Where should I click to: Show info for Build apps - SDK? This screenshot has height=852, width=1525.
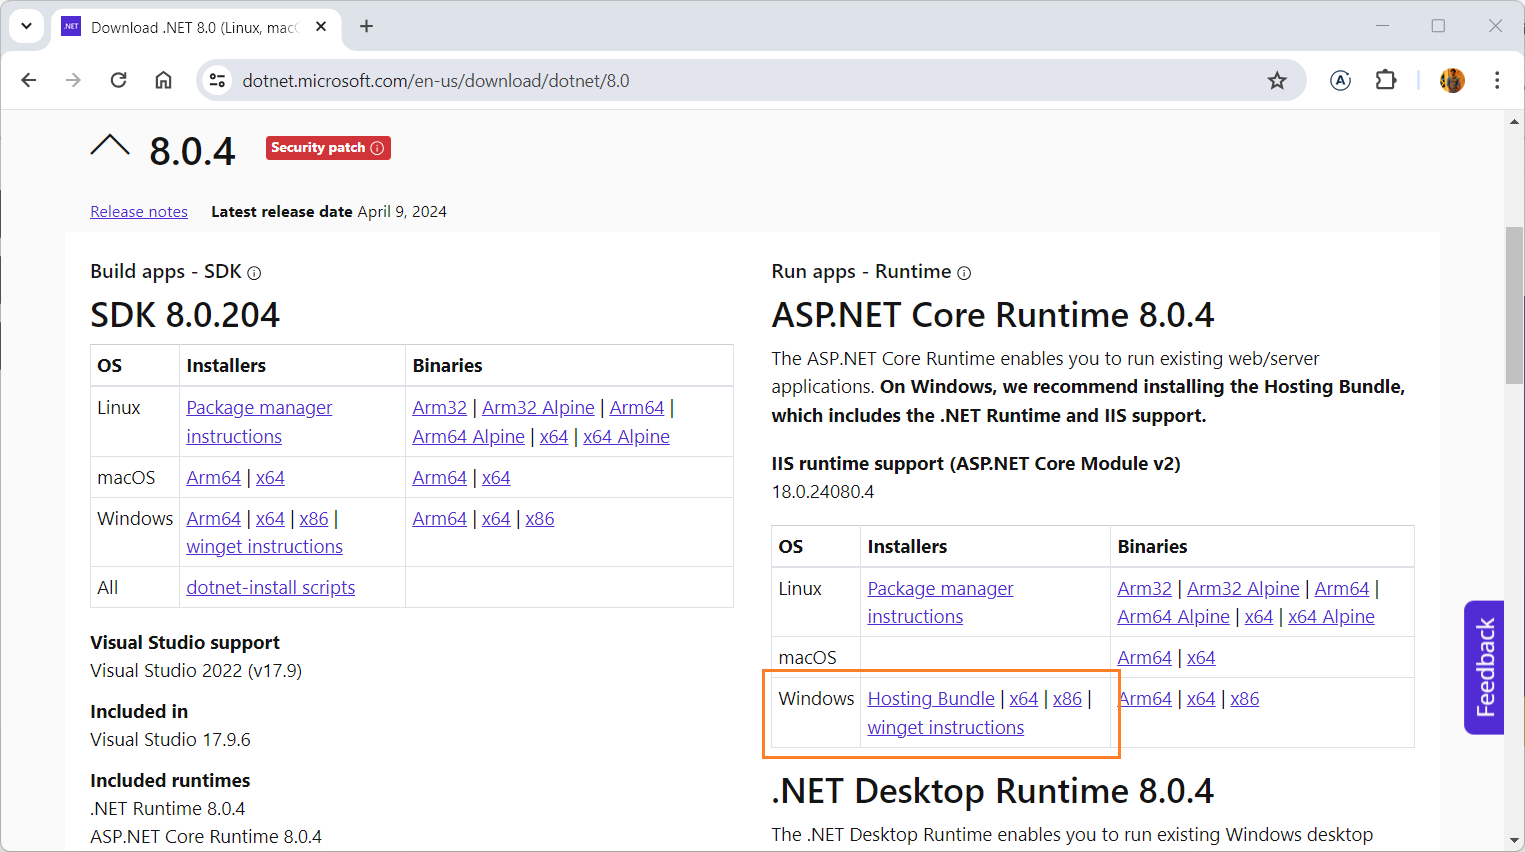[x=254, y=273]
